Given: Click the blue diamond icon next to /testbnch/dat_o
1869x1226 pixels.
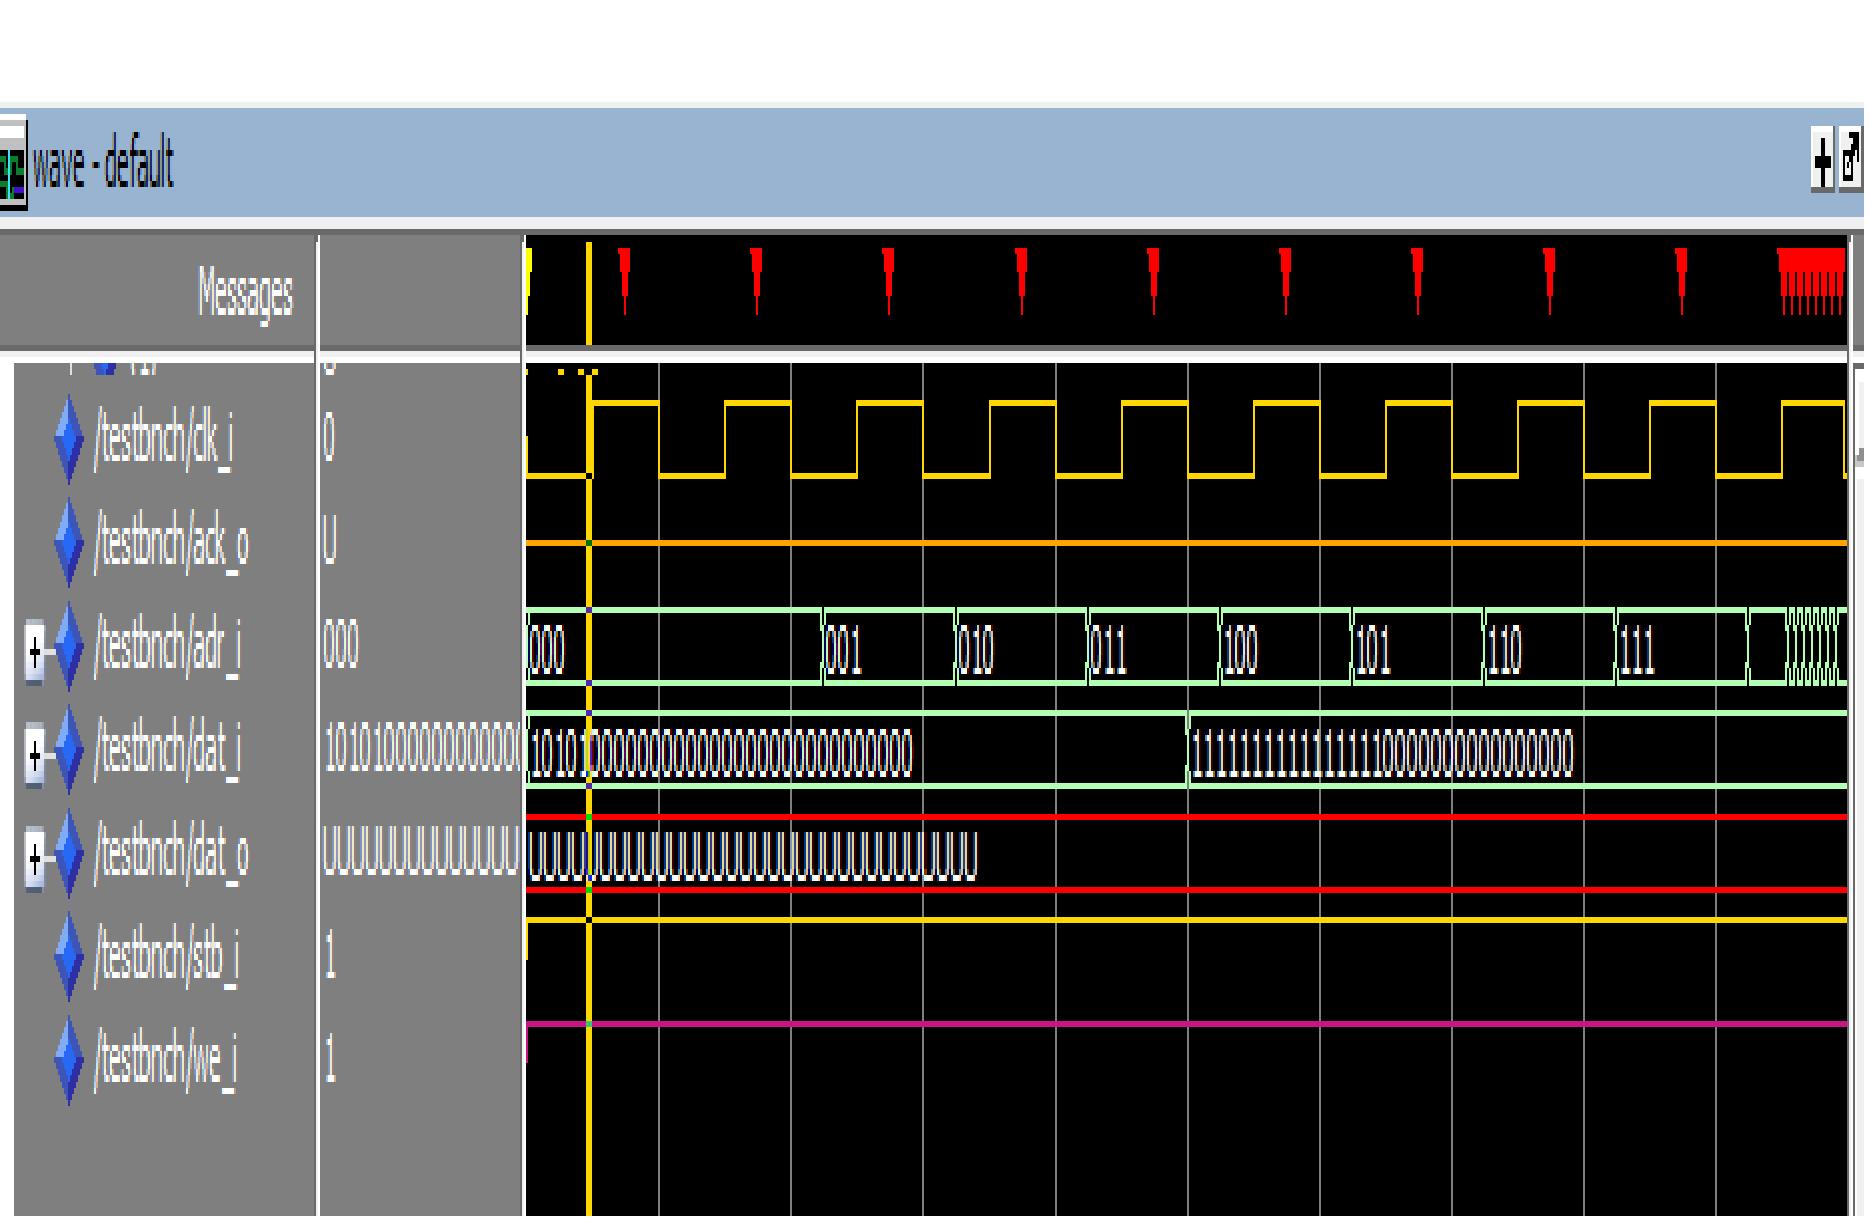Looking at the screenshot, I should click(x=68, y=855).
